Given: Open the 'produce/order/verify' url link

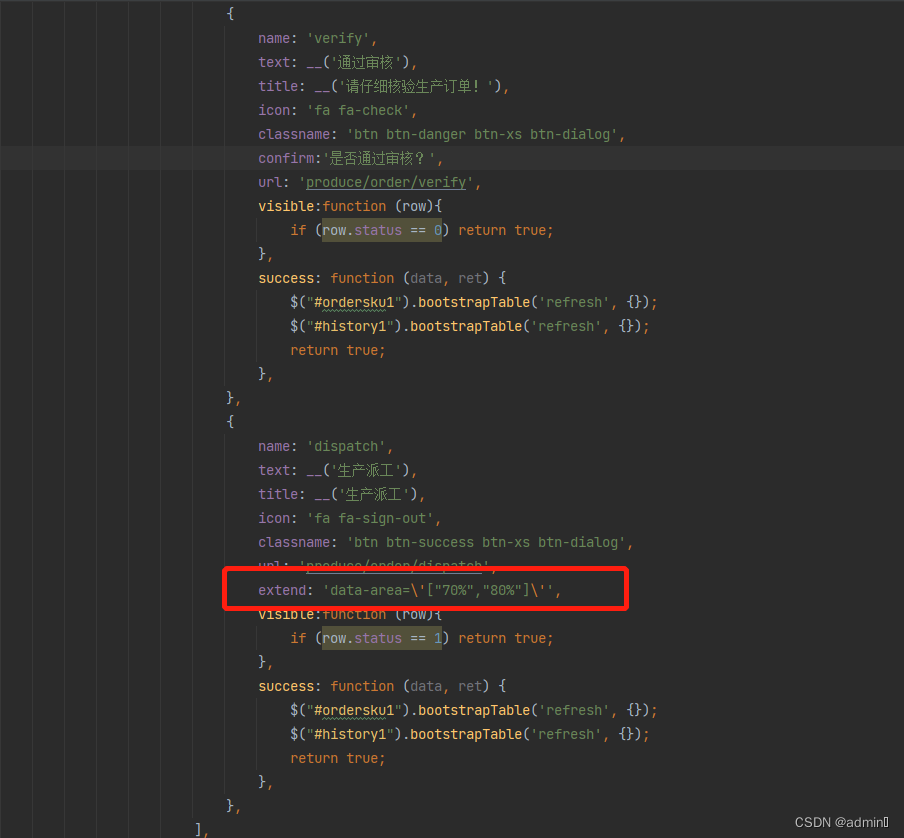Looking at the screenshot, I should pos(386,183).
